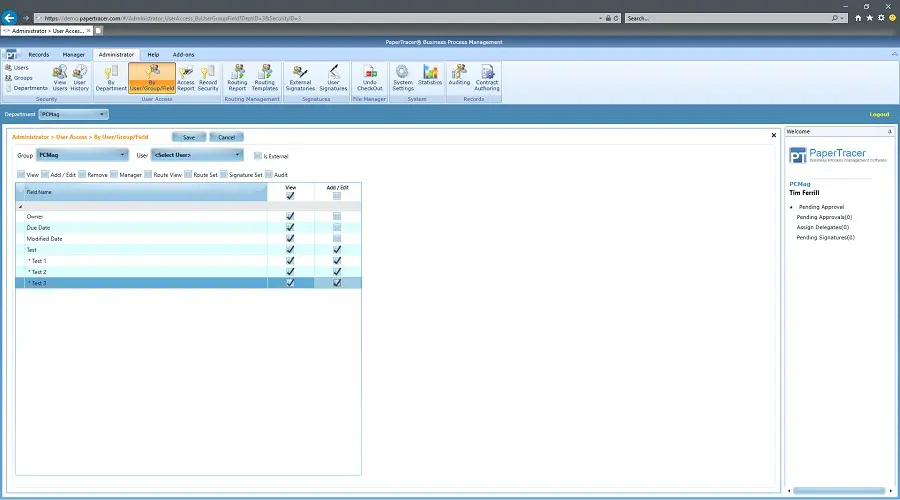Toggle the header checkbox under Add / Edit column
Image resolution: width=900 pixels, height=500 pixels.
coord(337,196)
